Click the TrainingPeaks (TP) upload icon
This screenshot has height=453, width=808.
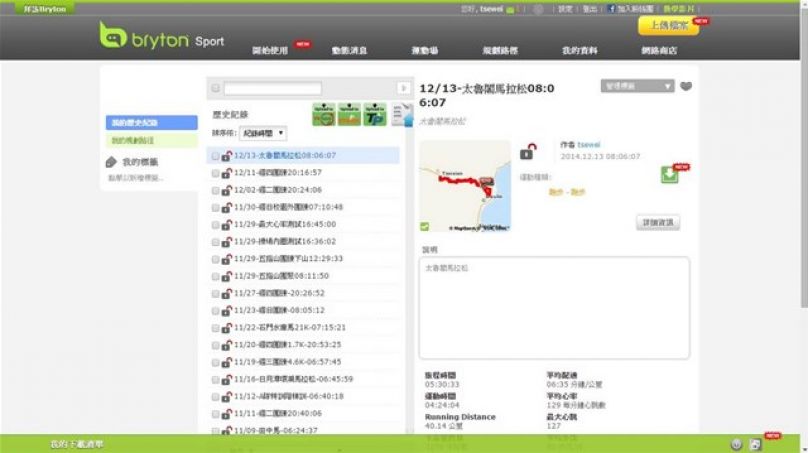374,113
